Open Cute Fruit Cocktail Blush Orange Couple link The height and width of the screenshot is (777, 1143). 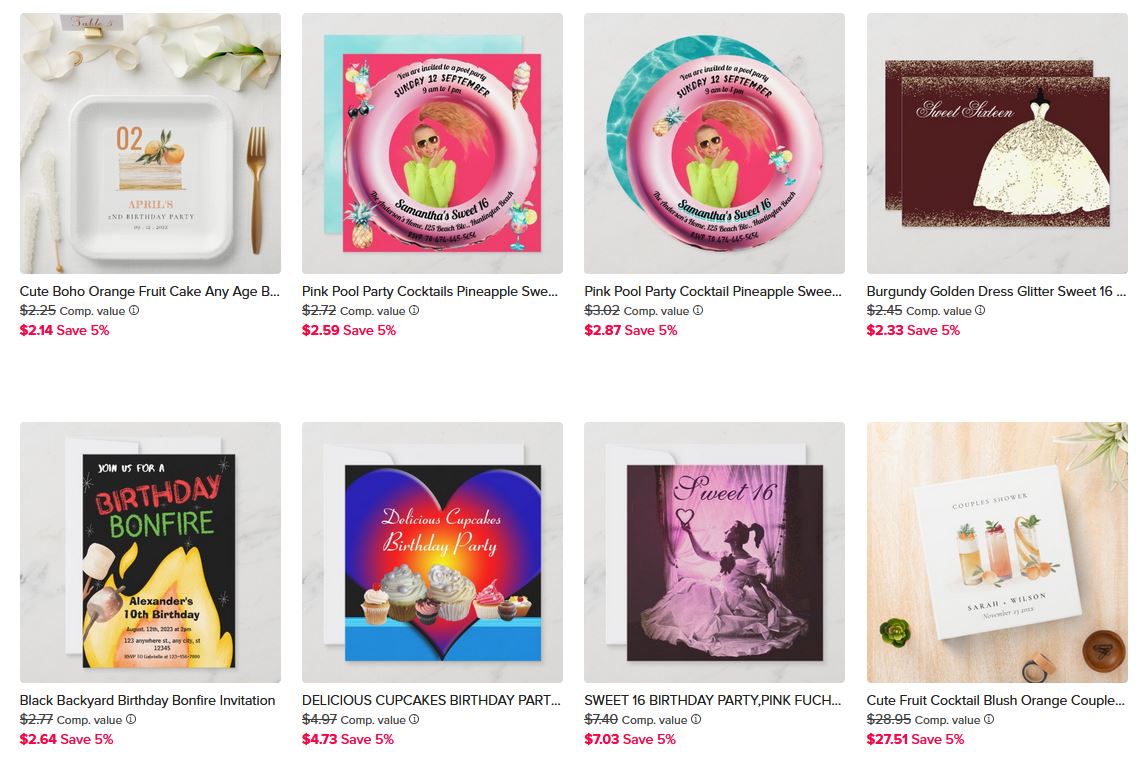[996, 700]
